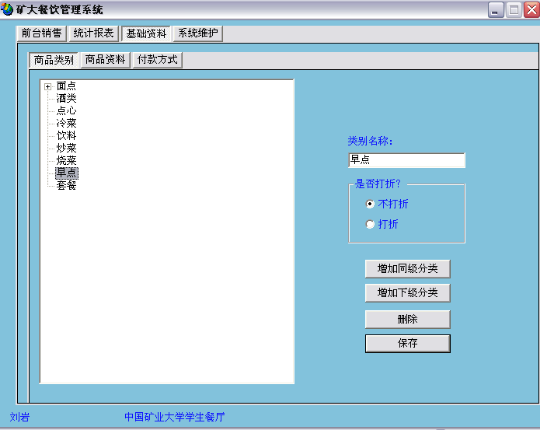Click the 增加下级分类 button
540x430 pixels.
coord(408,293)
